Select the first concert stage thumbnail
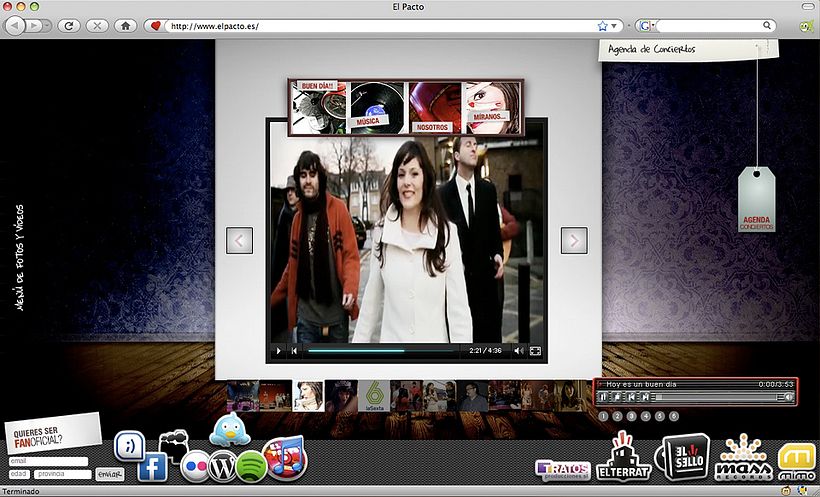 243,396
